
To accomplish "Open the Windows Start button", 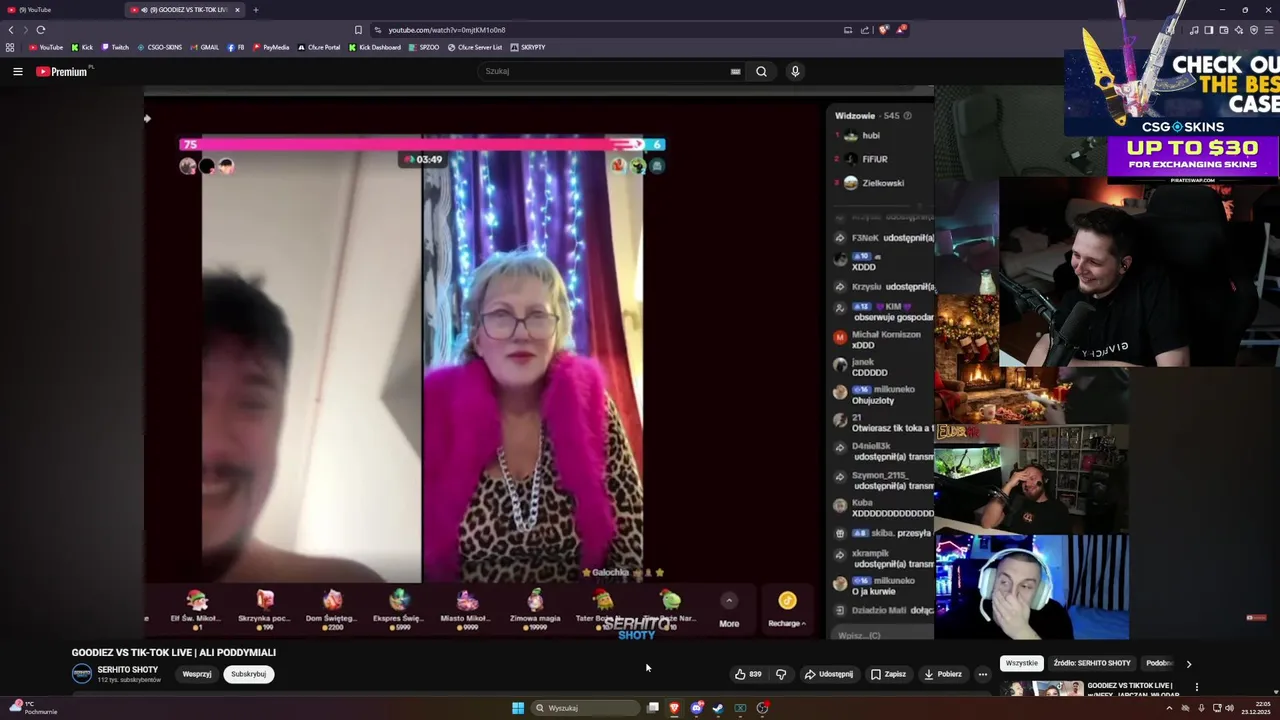I will 518,708.
